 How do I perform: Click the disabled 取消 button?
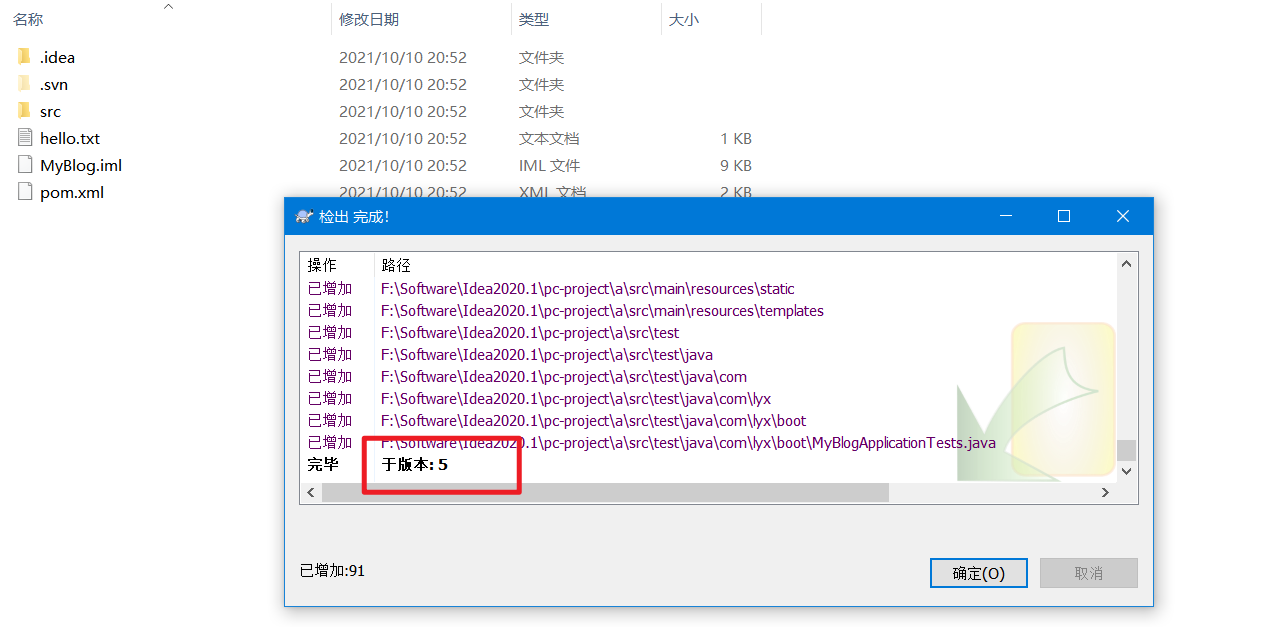pos(1088,573)
